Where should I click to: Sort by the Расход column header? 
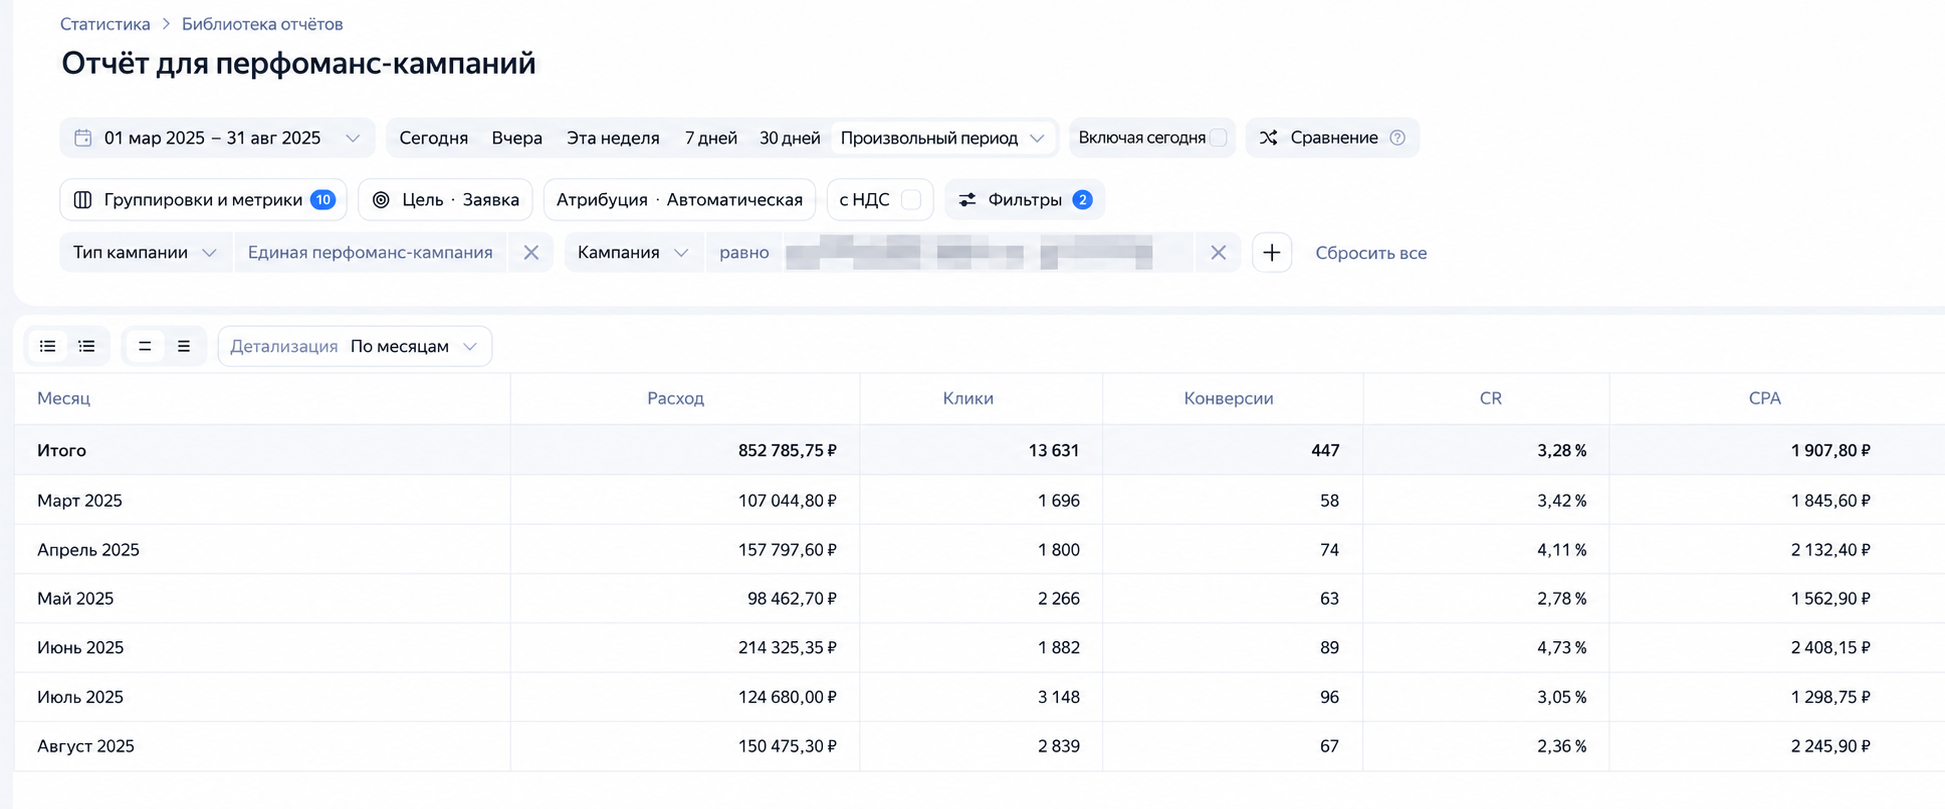coord(675,398)
